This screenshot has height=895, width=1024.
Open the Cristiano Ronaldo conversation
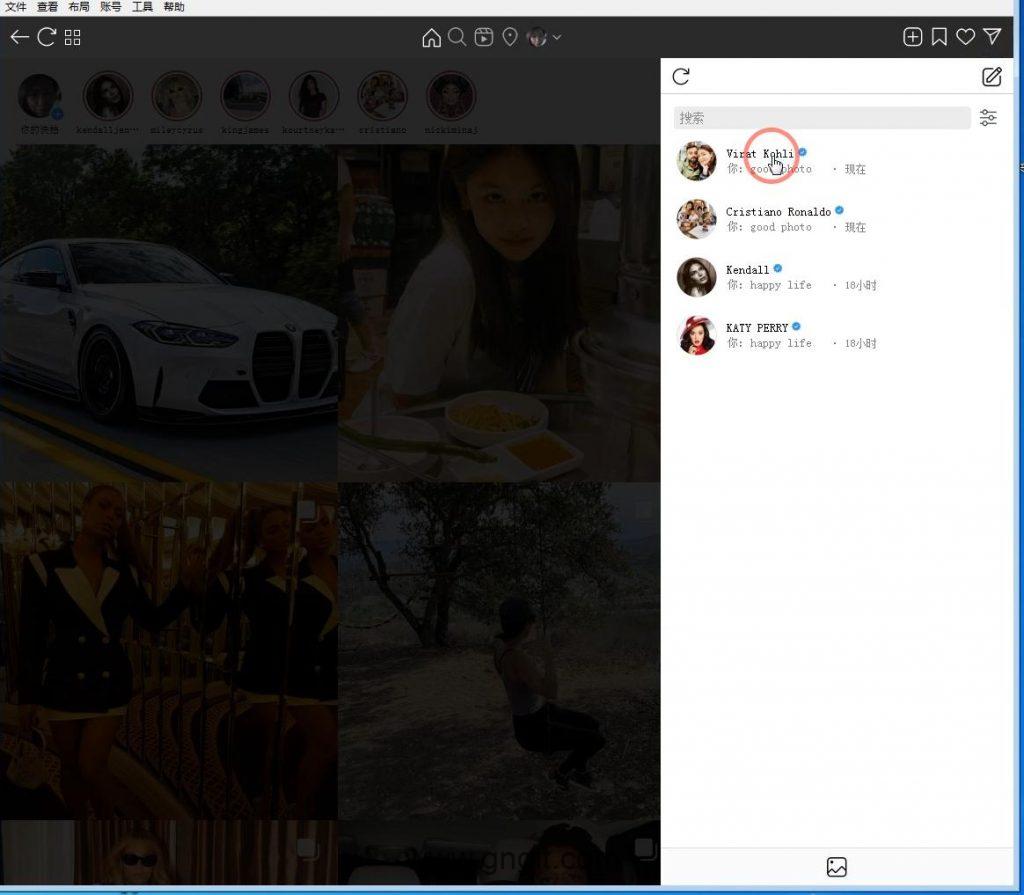(780, 219)
